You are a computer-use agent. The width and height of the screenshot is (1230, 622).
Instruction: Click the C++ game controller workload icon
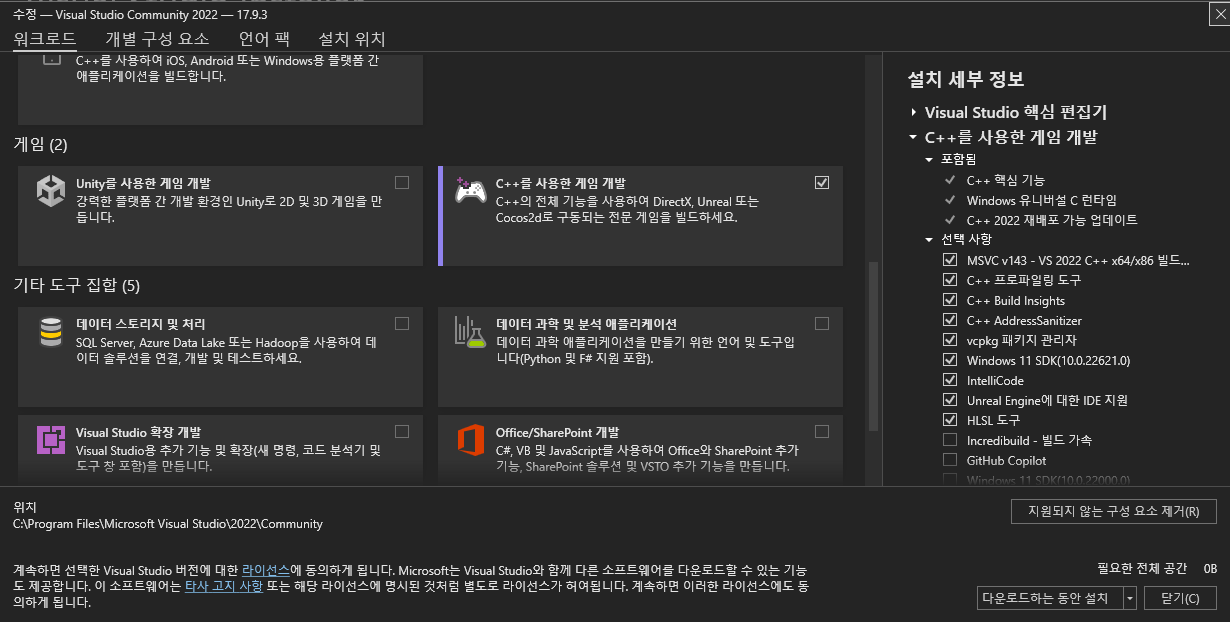click(x=471, y=190)
